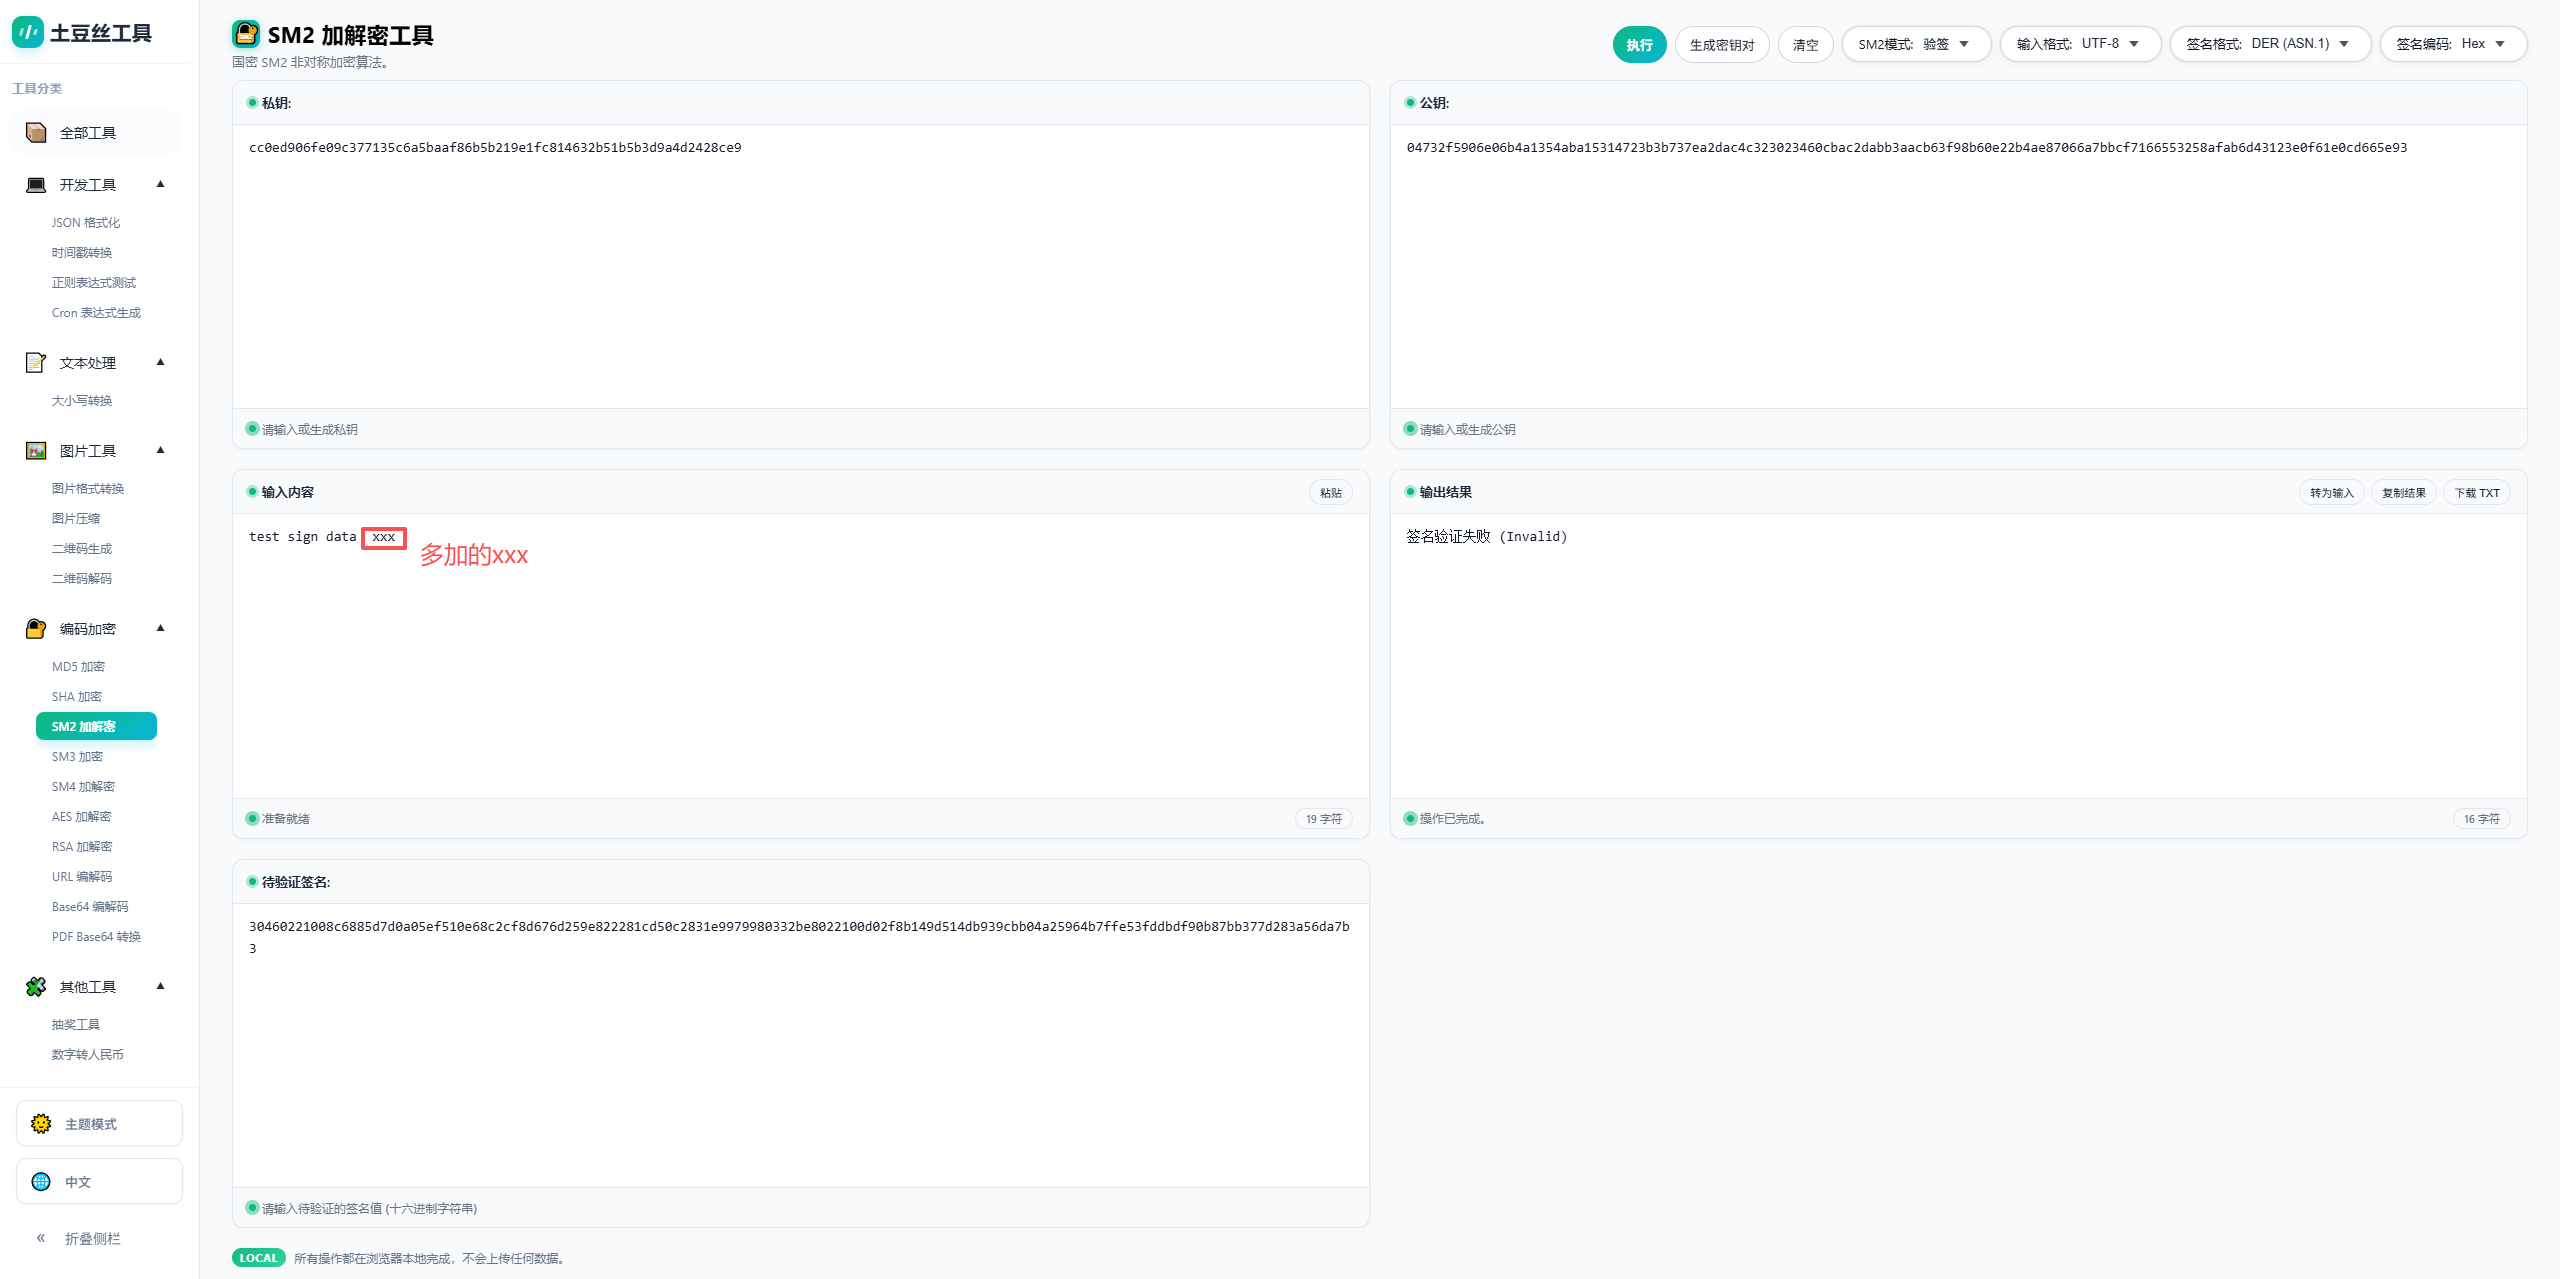Open the 签名编码 Hex dropdown
The height and width of the screenshot is (1279, 2560).
[x=2452, y=44]
